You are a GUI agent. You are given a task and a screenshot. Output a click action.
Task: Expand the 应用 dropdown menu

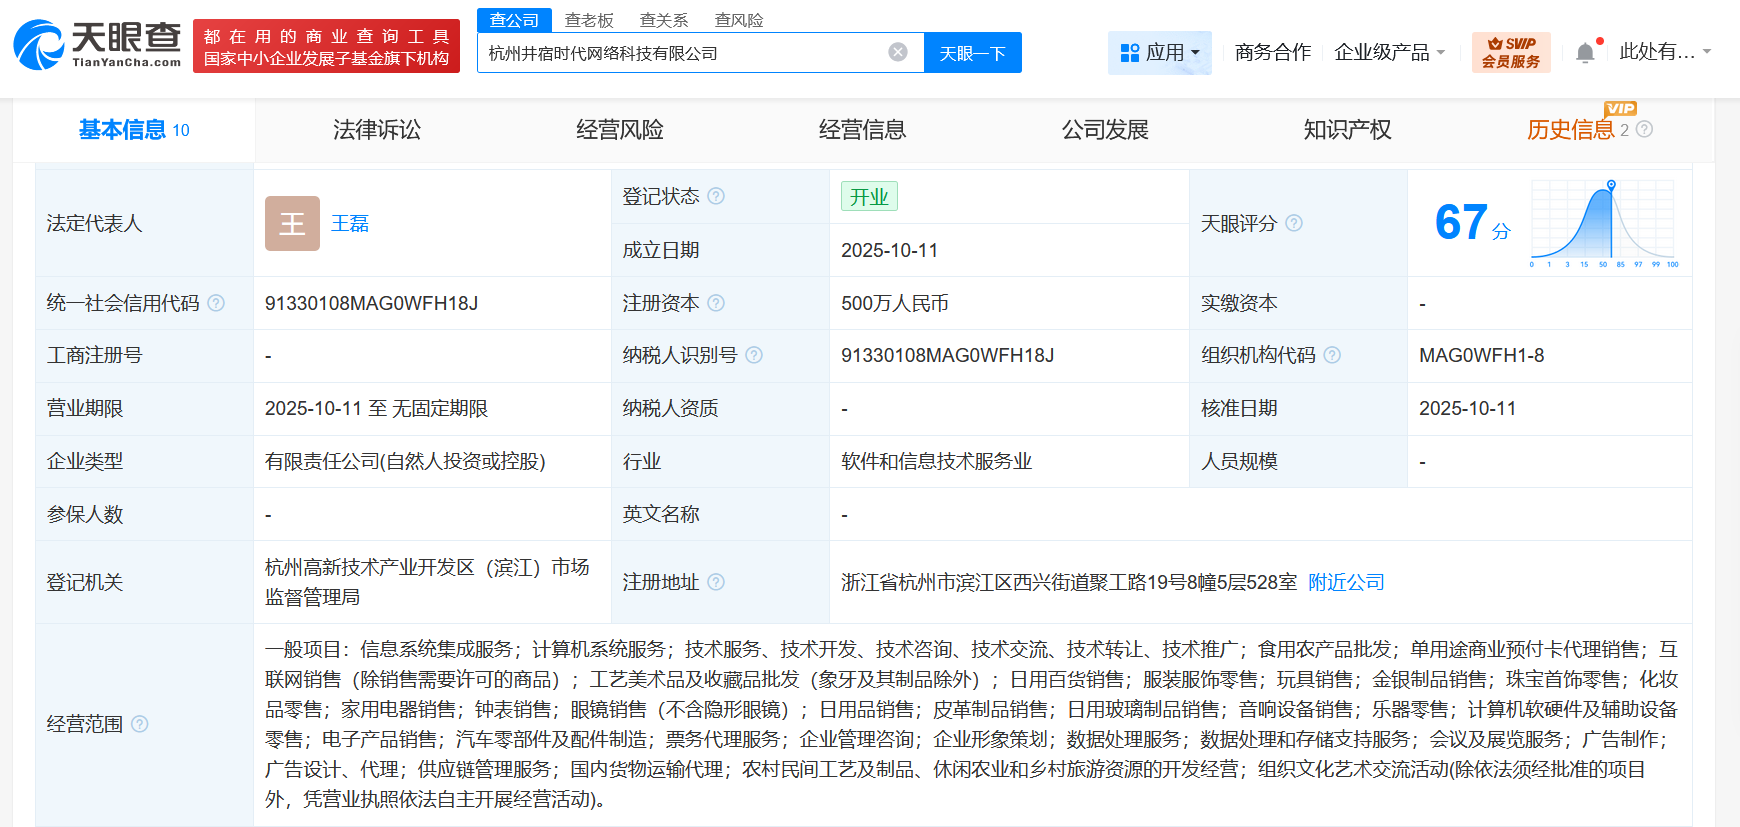coord(1159,52)
